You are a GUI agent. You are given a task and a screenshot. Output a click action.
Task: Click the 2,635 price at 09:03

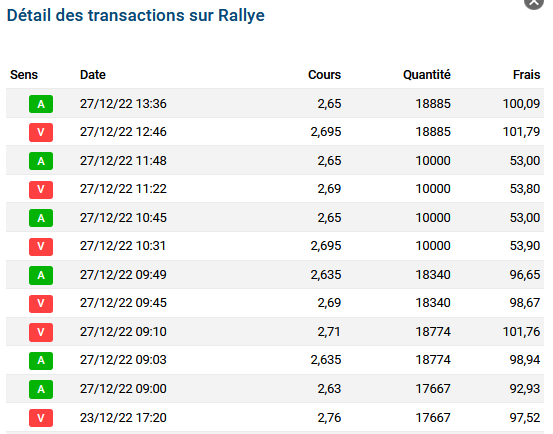(x=326, y=360)
